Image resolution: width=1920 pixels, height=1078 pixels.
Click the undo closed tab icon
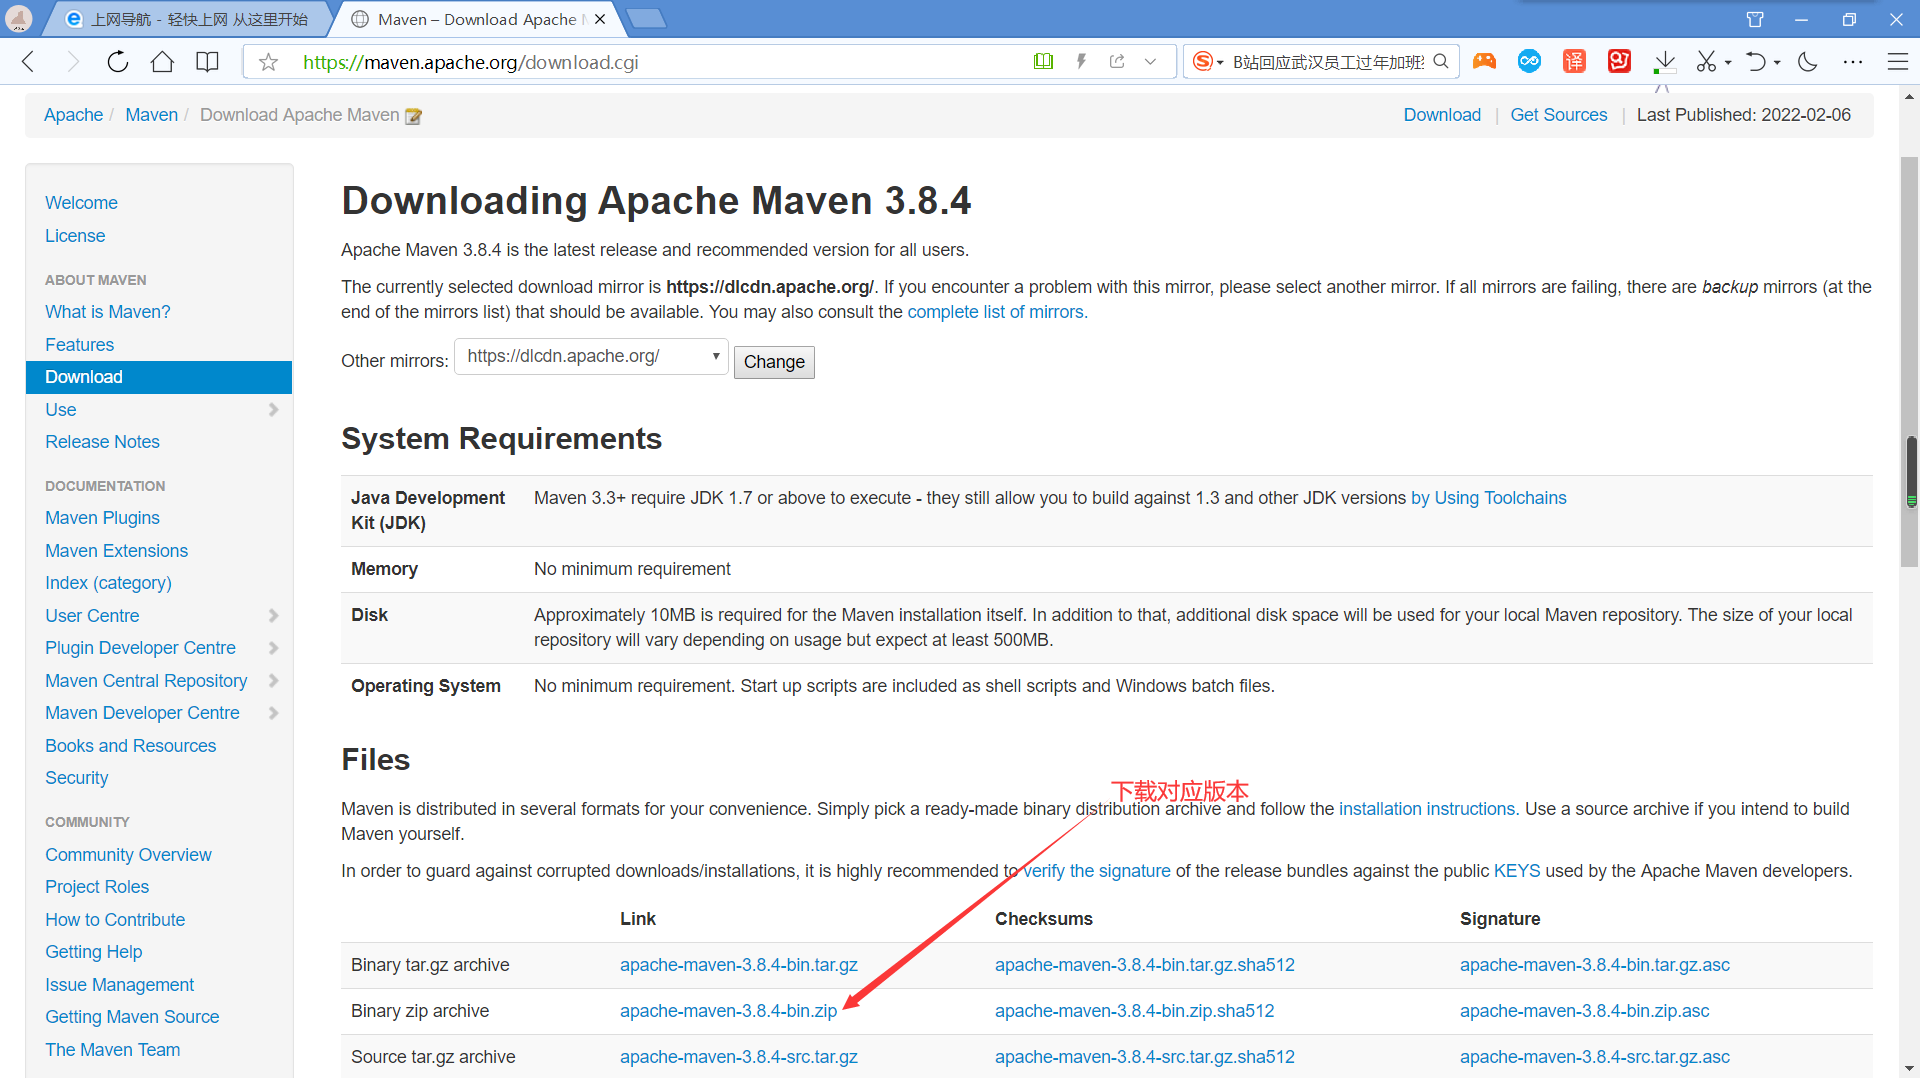(1755, 62)
